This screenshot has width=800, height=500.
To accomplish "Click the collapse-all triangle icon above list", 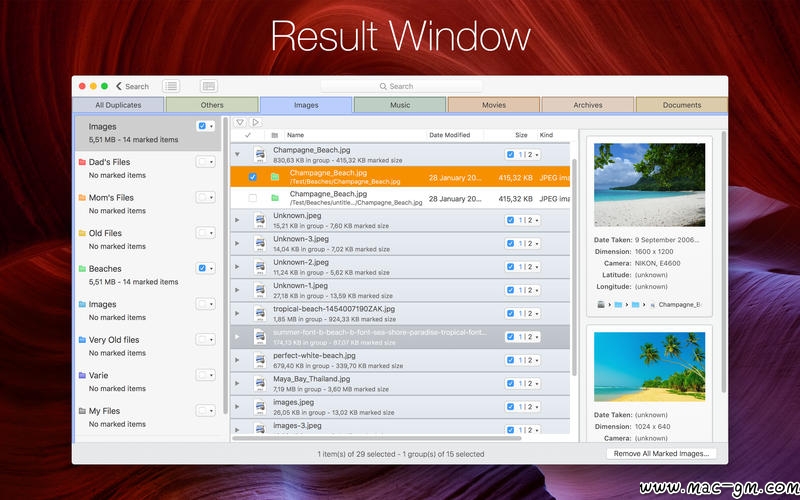I will (240, 122).
